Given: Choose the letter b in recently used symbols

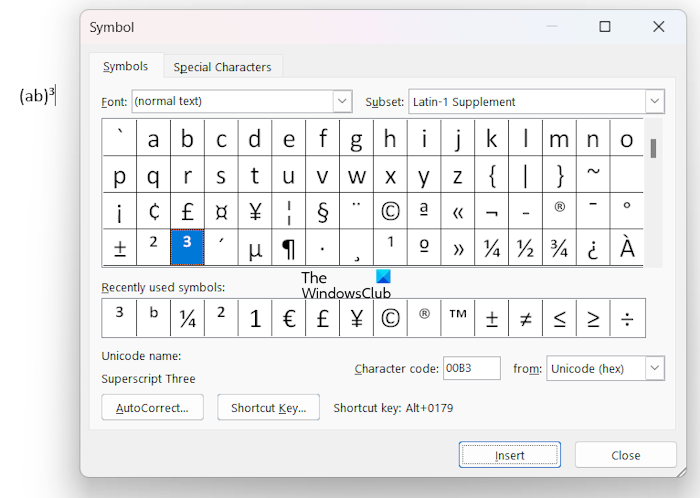Looking at the screenshot, I should pos(153,318).
